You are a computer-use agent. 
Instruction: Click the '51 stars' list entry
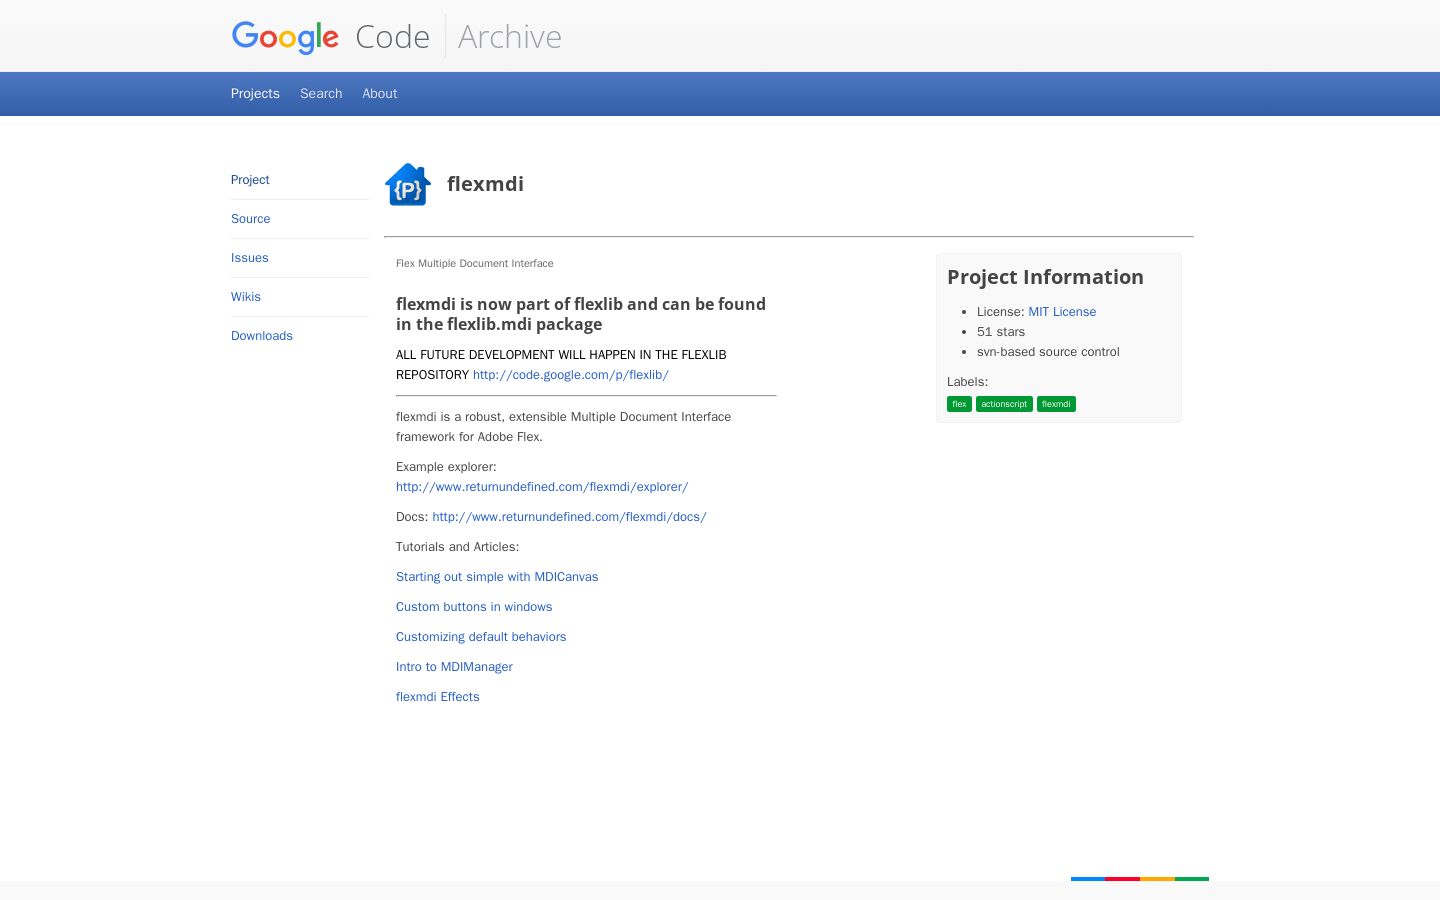coord(1001,332)
